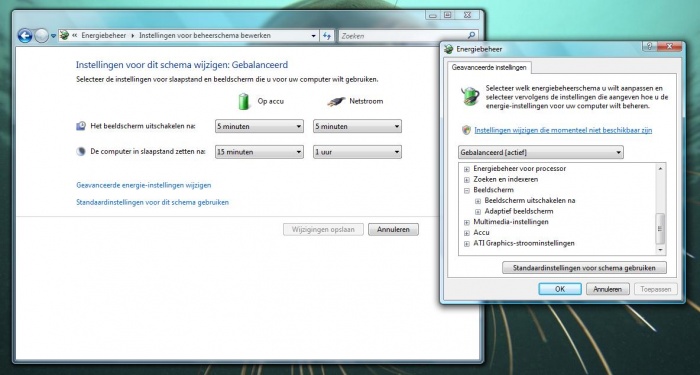Close the Energiebeheer dialog

[669, 46]
